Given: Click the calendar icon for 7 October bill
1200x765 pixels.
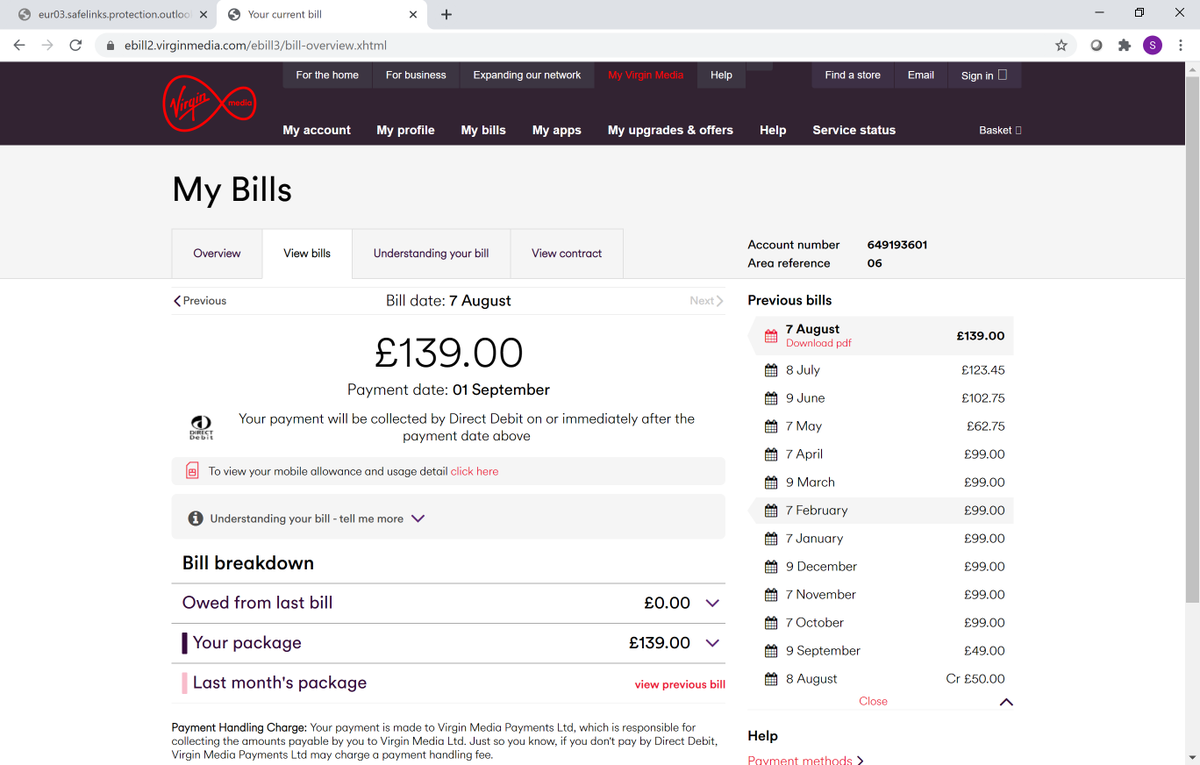Looking at the screenshot, I should tap(771, 622).
